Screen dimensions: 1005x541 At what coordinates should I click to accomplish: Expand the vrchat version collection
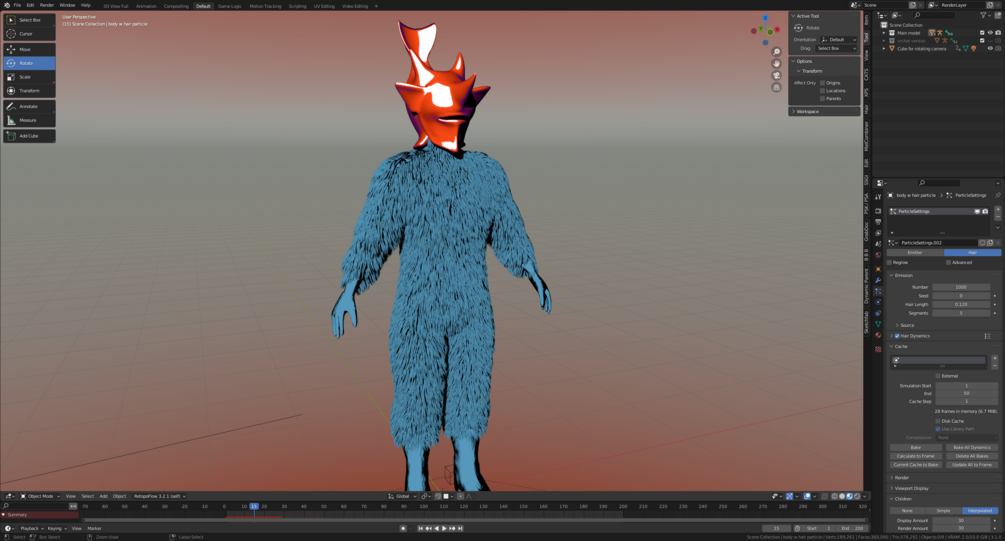pyautogui.click(x=885, y=40)
